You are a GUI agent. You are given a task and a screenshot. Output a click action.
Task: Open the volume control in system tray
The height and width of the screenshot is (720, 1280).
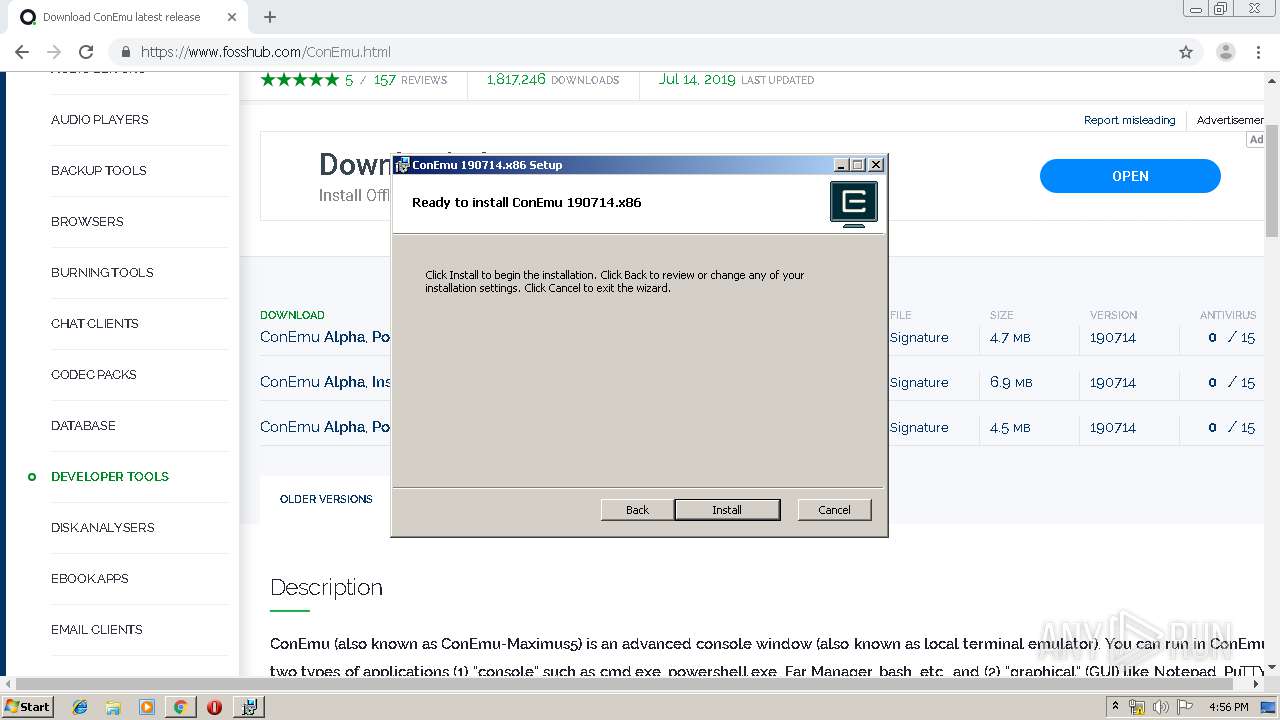pos(1161,707)
